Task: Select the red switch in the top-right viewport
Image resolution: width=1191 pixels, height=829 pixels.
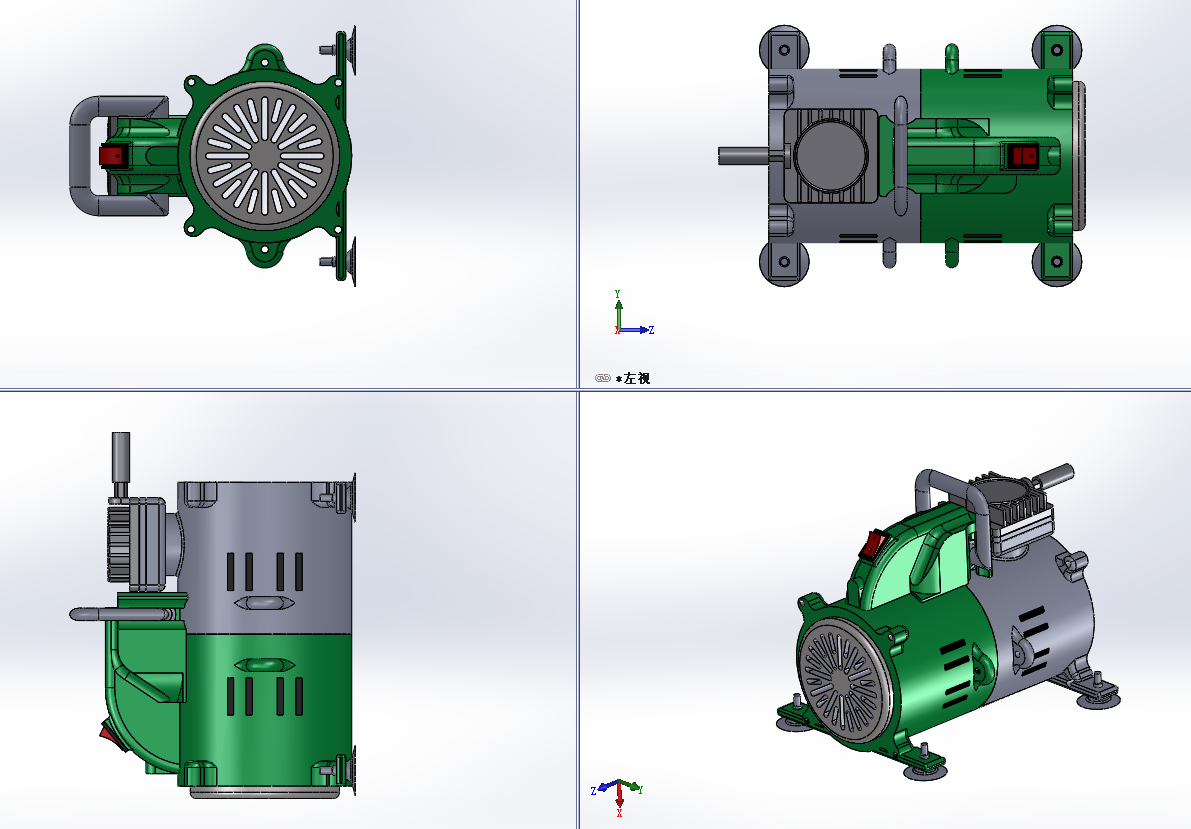Action: coord(1022,157)
